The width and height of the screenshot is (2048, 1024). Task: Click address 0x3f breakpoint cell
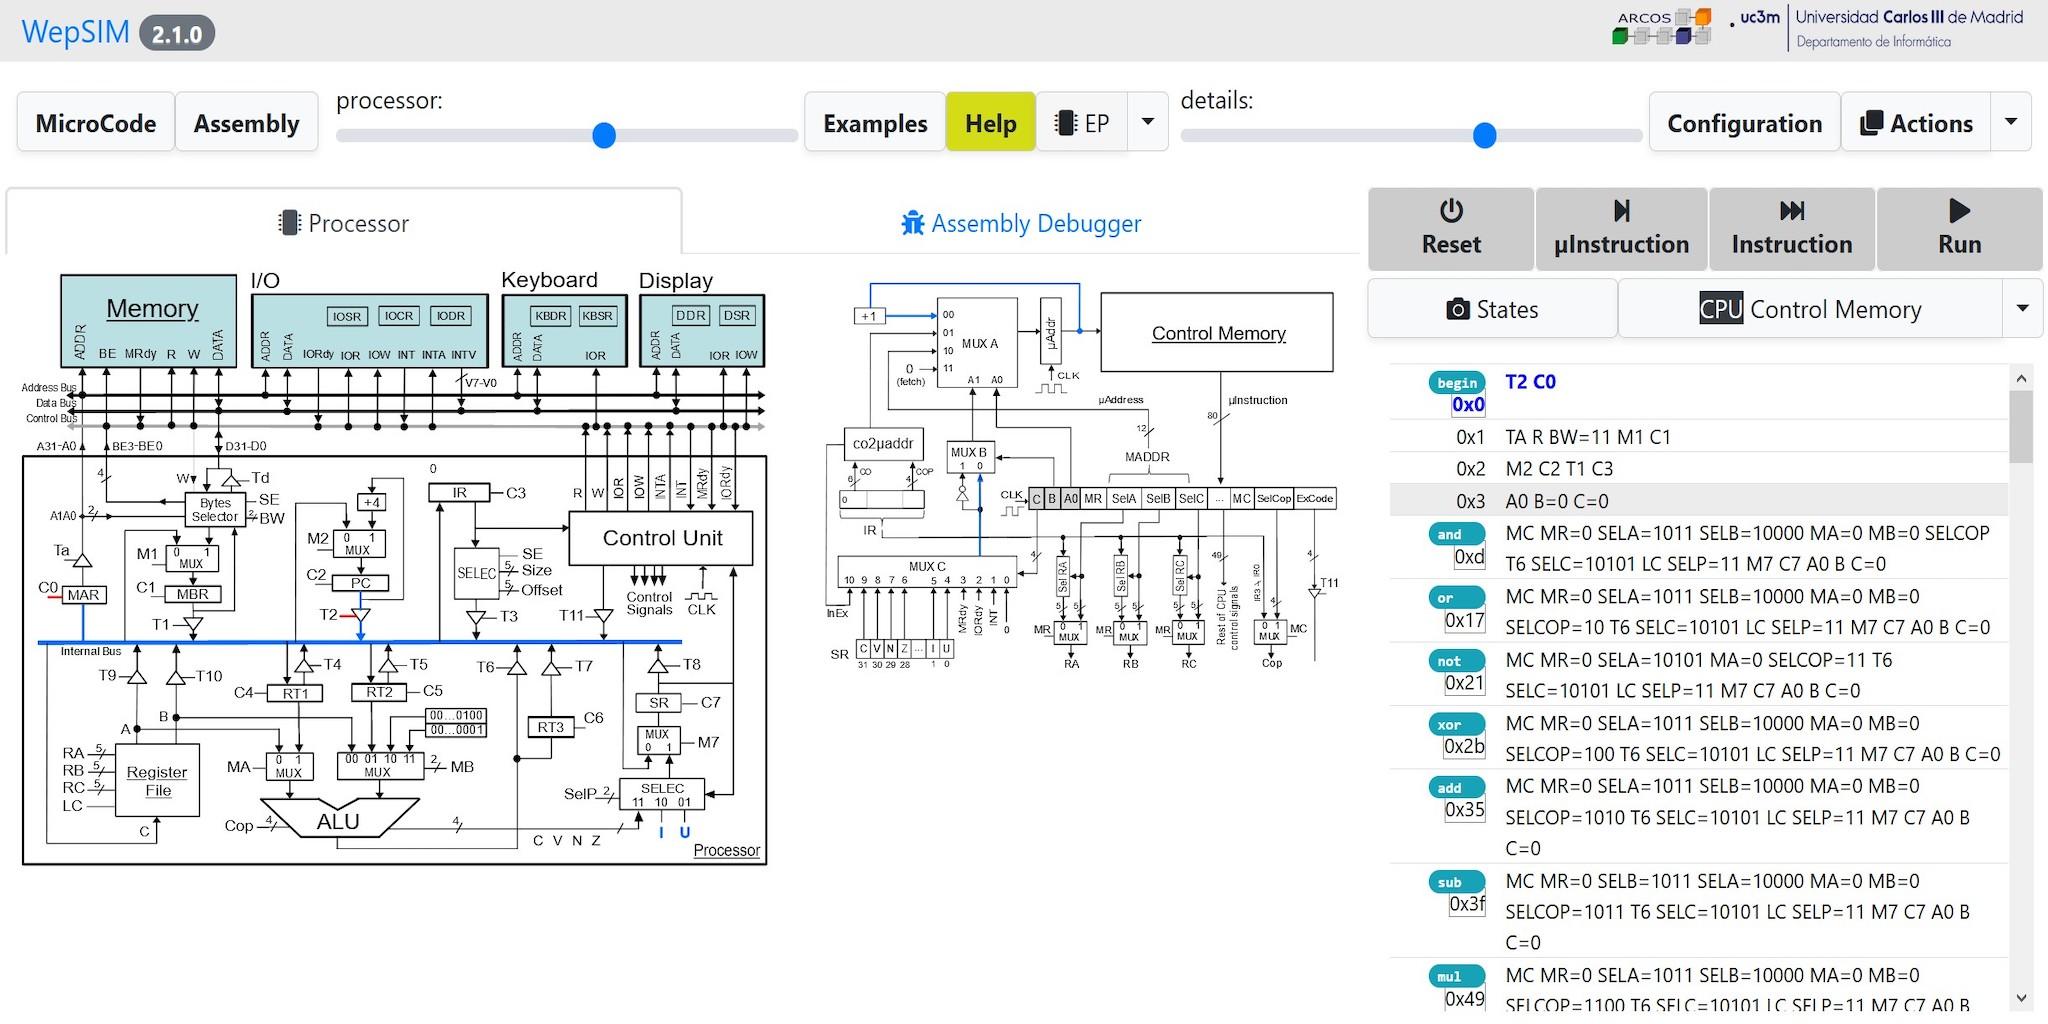pyautogui.click(x=1467, y=904)
